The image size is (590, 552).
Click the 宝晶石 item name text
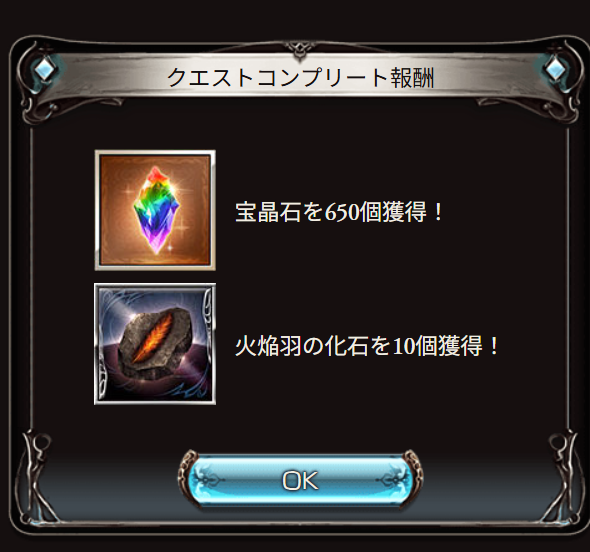268,212
